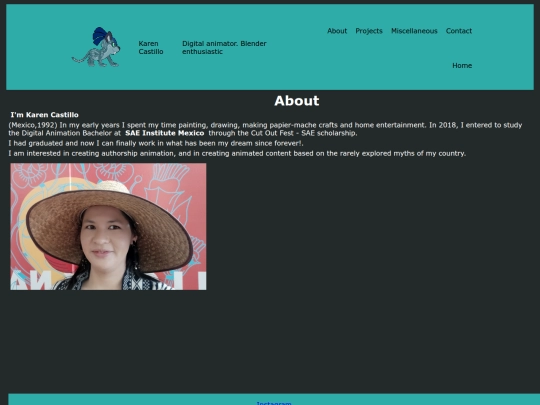This screenshot has width=540, height=405.
Task: Go to the Projects page
Action: [x=369, y=31]
